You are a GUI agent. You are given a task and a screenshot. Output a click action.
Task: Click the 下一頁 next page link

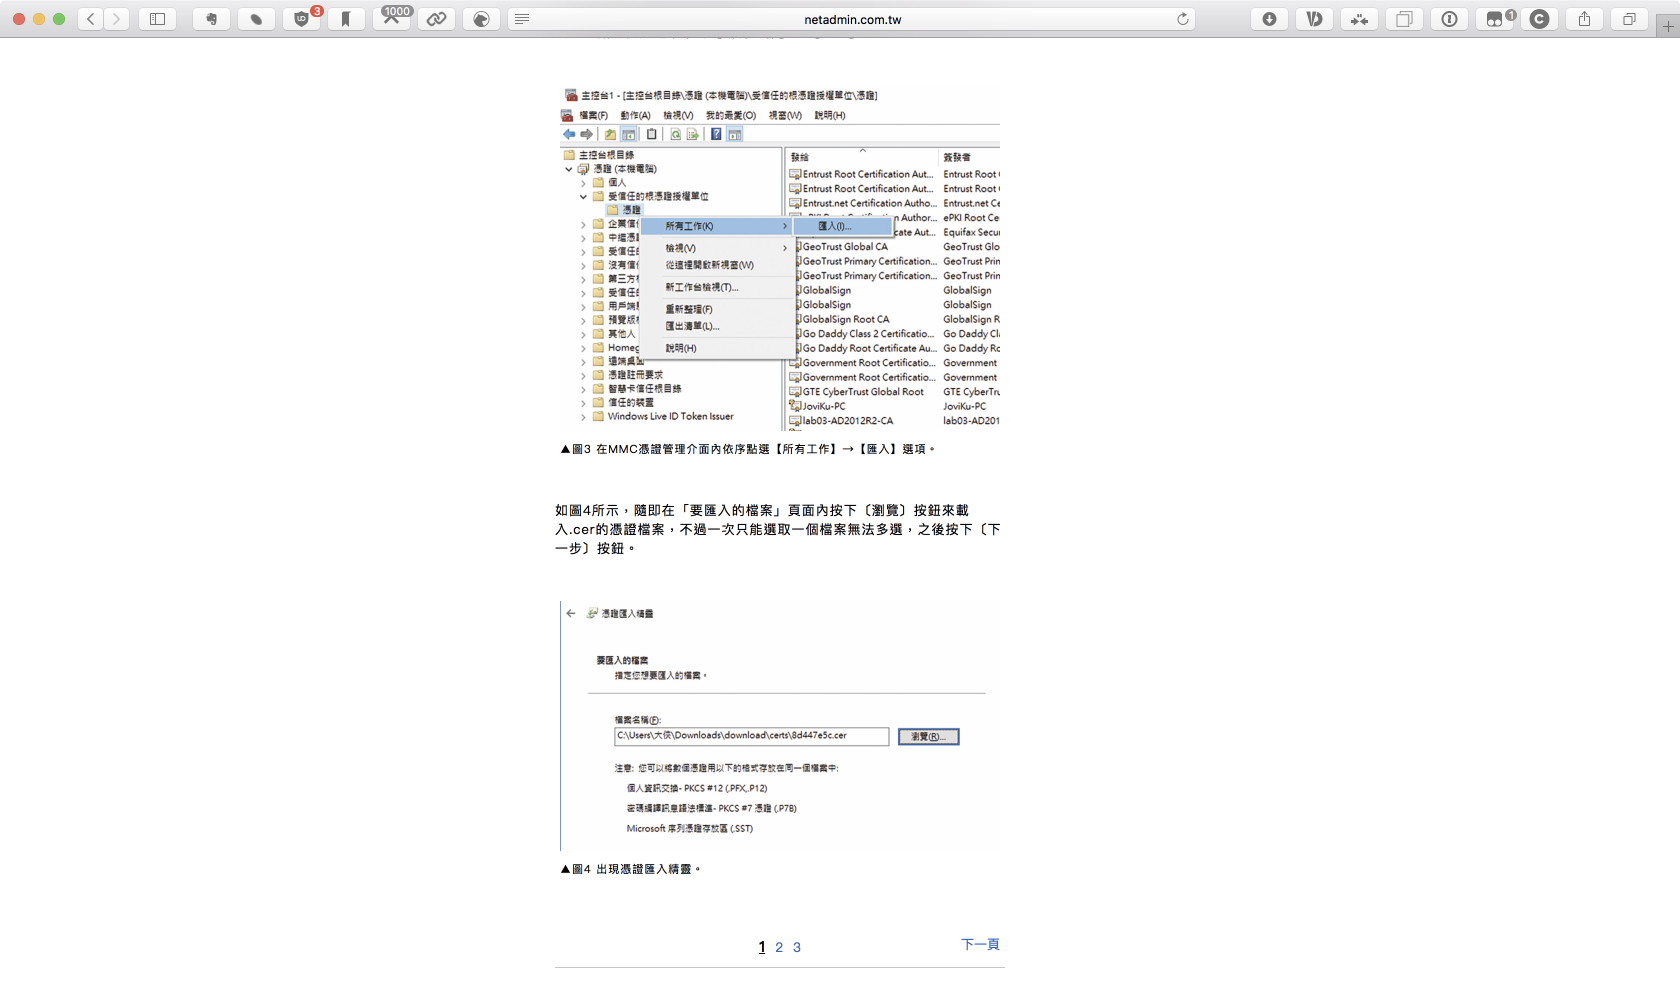point(980,944)
